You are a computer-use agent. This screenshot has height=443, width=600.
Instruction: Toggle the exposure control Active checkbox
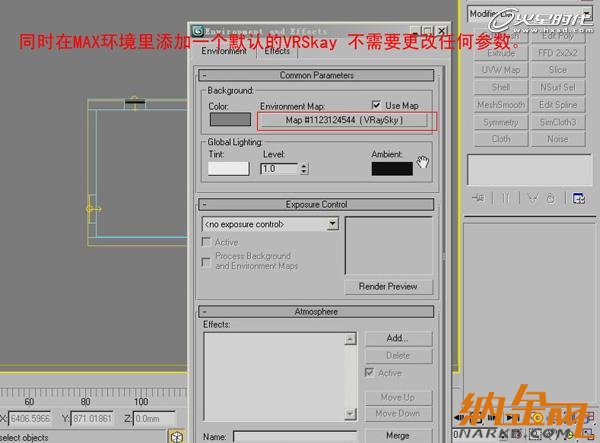[x=206, y=242]
